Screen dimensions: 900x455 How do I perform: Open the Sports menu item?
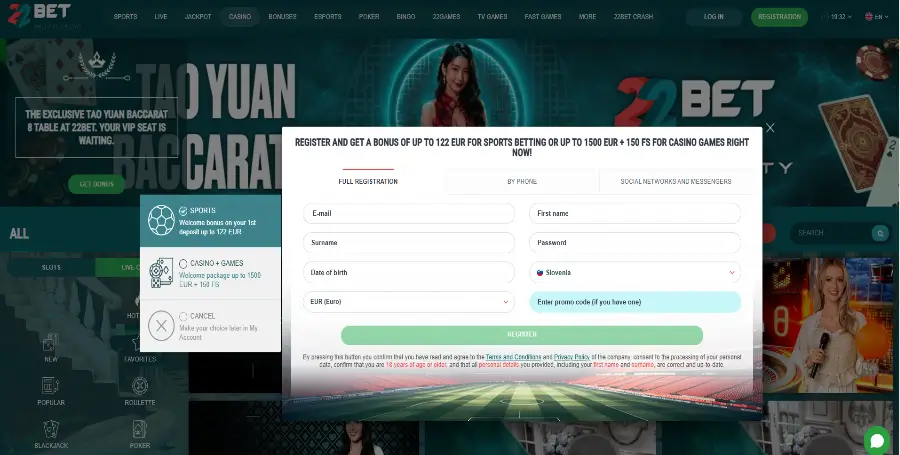tap(125, 17)
